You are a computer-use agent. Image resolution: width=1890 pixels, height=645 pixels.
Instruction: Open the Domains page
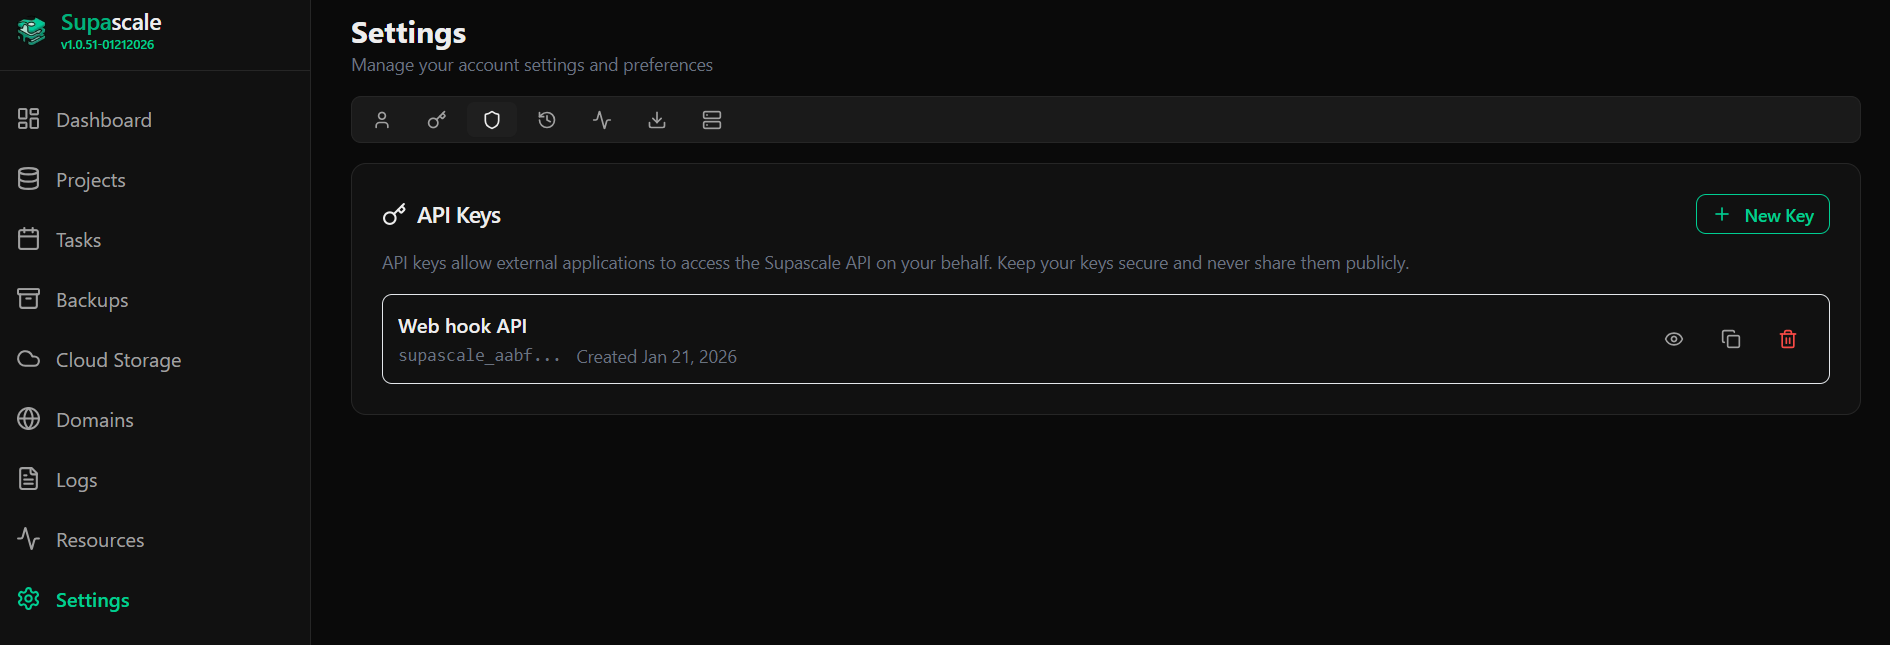click(x=94, y=420)
